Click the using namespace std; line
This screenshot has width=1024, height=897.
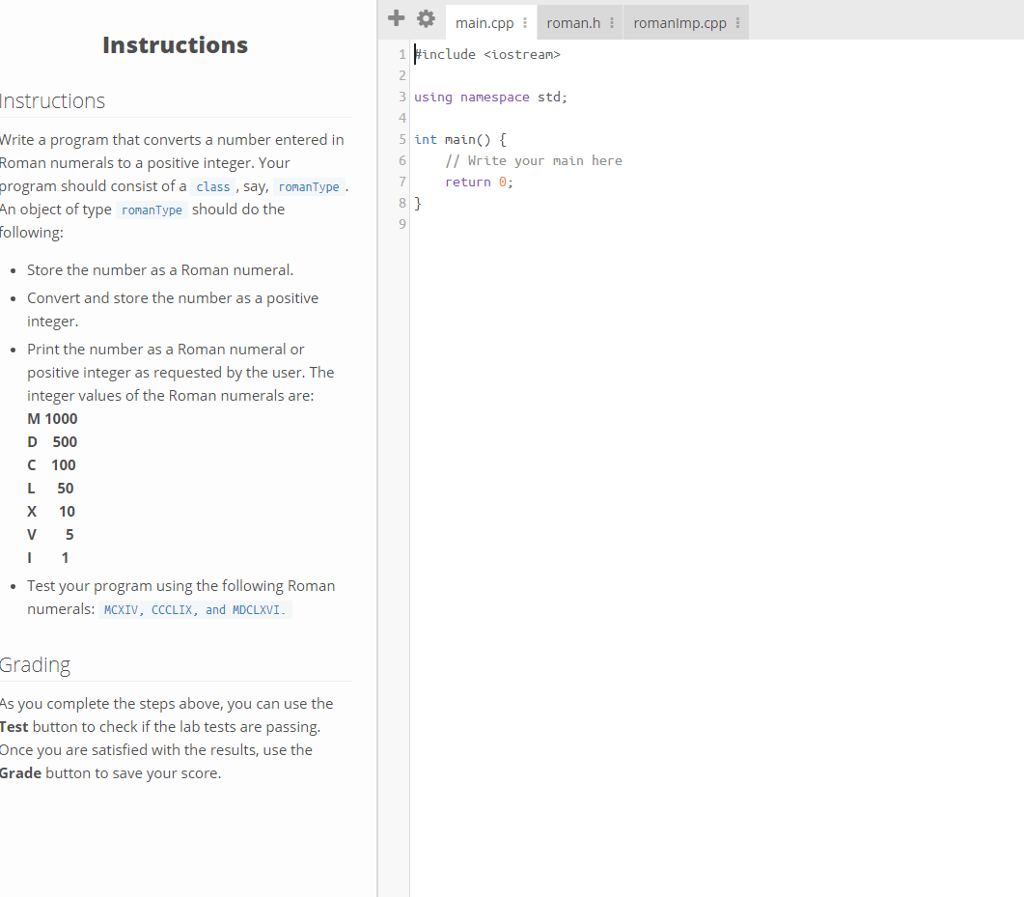click(491, 96)
